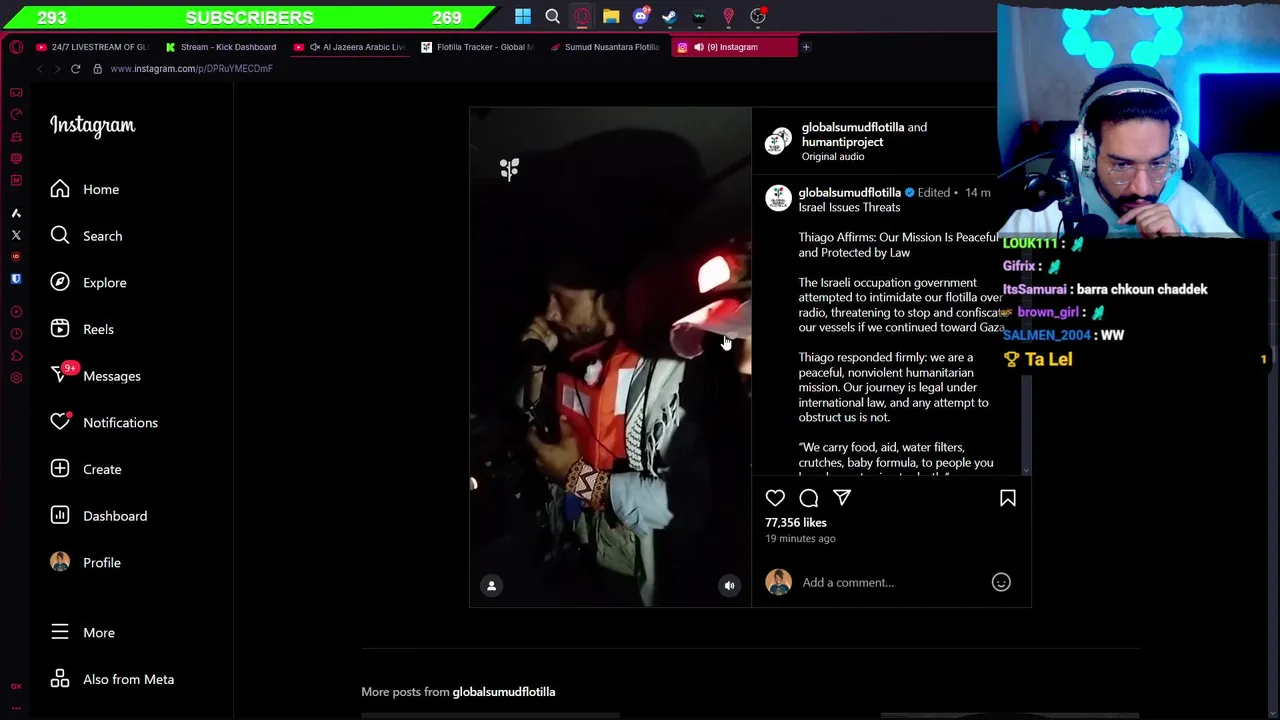Go forward in browser history

[57, 69]
